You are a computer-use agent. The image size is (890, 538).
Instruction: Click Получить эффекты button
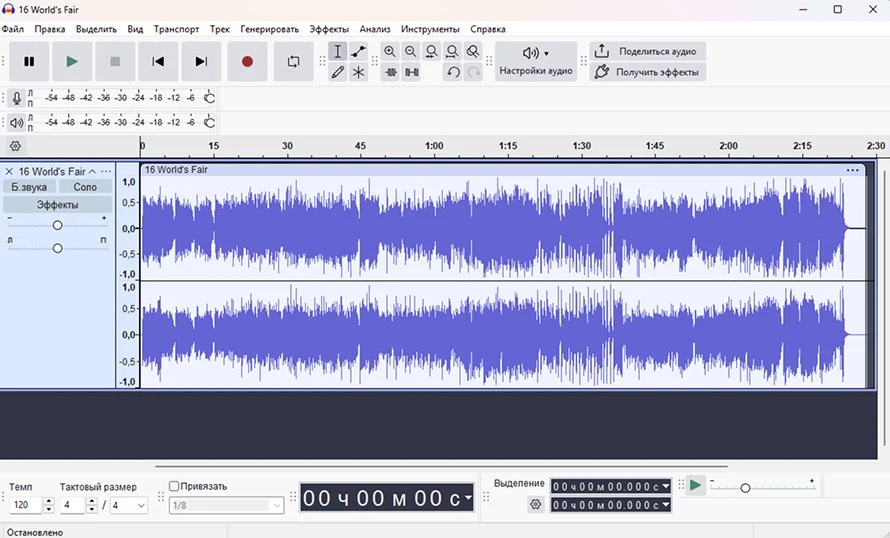click(648, 72)
